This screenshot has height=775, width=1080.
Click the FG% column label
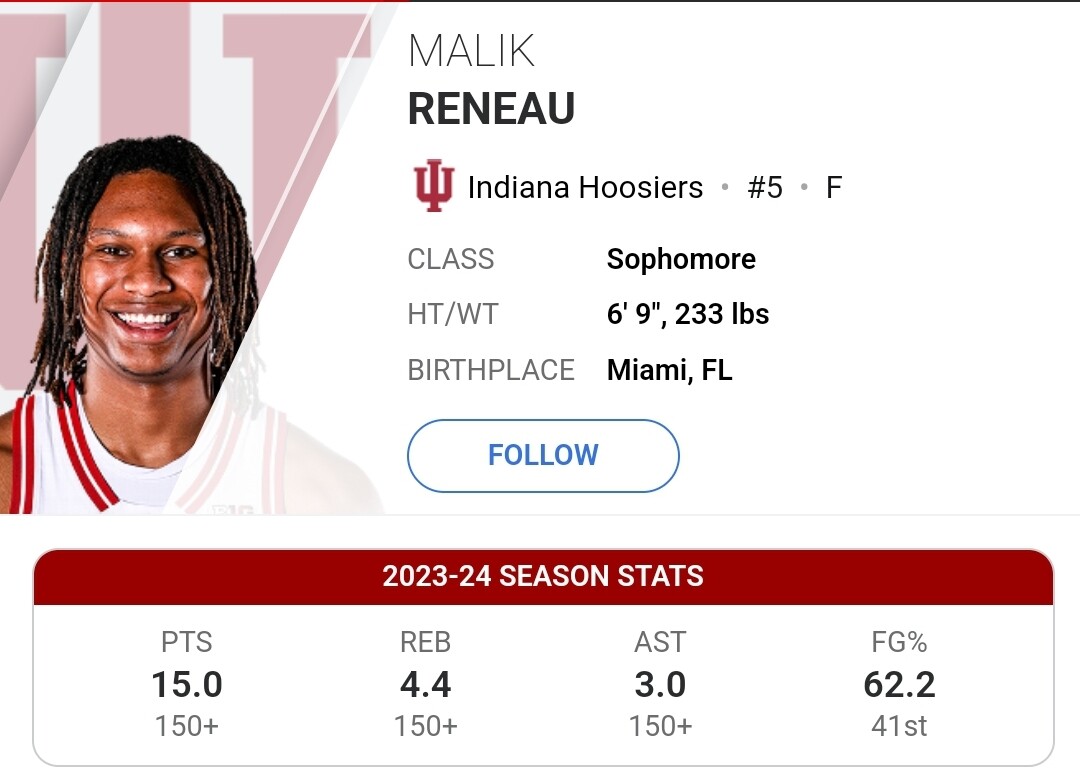coord(899,642)
